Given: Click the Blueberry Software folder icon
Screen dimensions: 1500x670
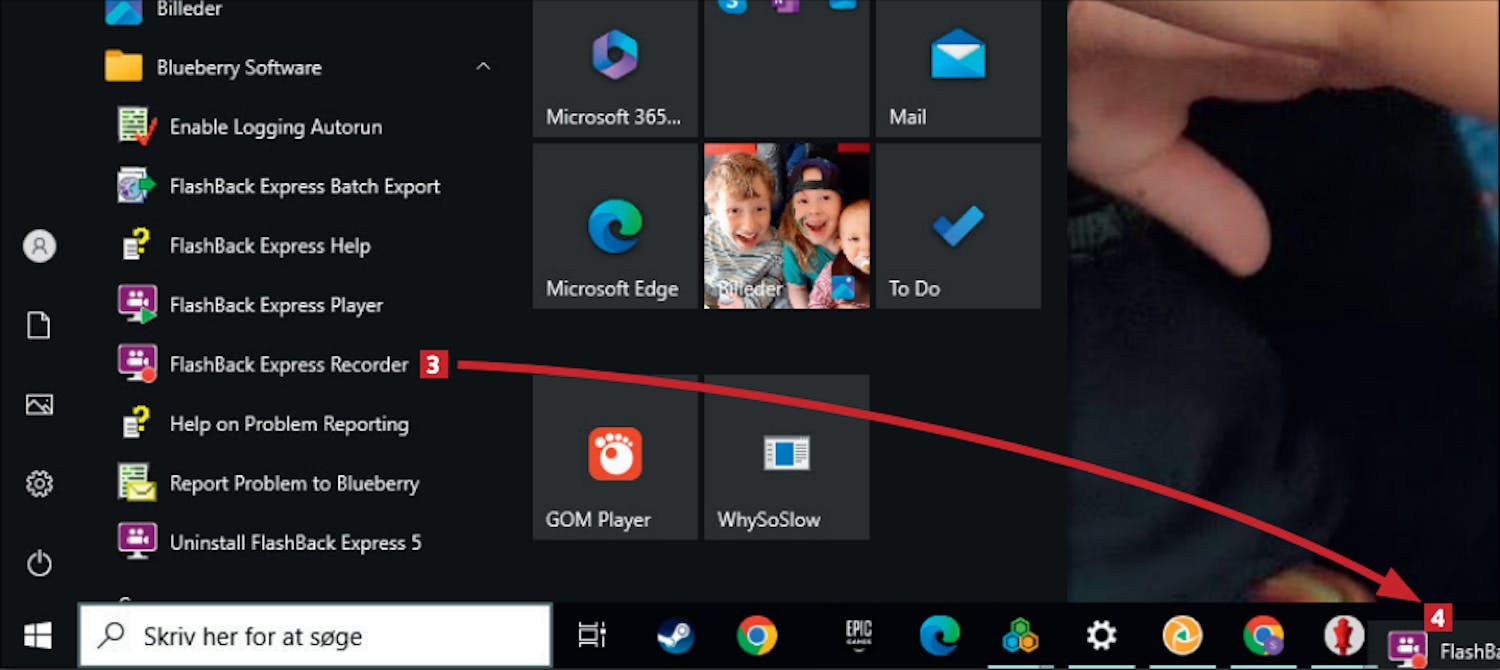Looking at the screenshot, I should point(124,67).
